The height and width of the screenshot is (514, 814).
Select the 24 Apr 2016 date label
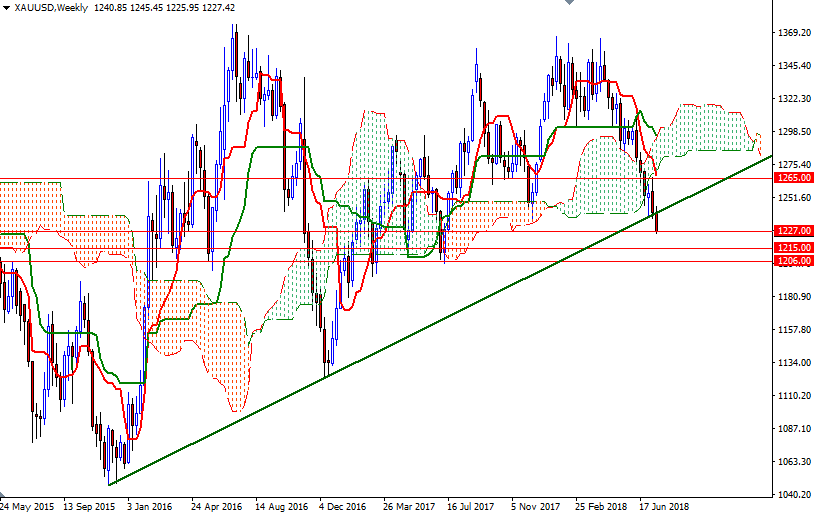click(x=216, y=507)
